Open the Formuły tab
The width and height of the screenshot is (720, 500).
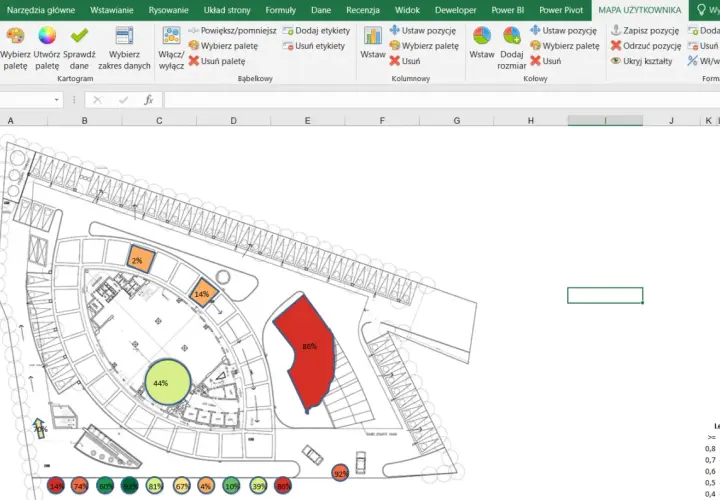pyautogui.click(x=281, y=10)
